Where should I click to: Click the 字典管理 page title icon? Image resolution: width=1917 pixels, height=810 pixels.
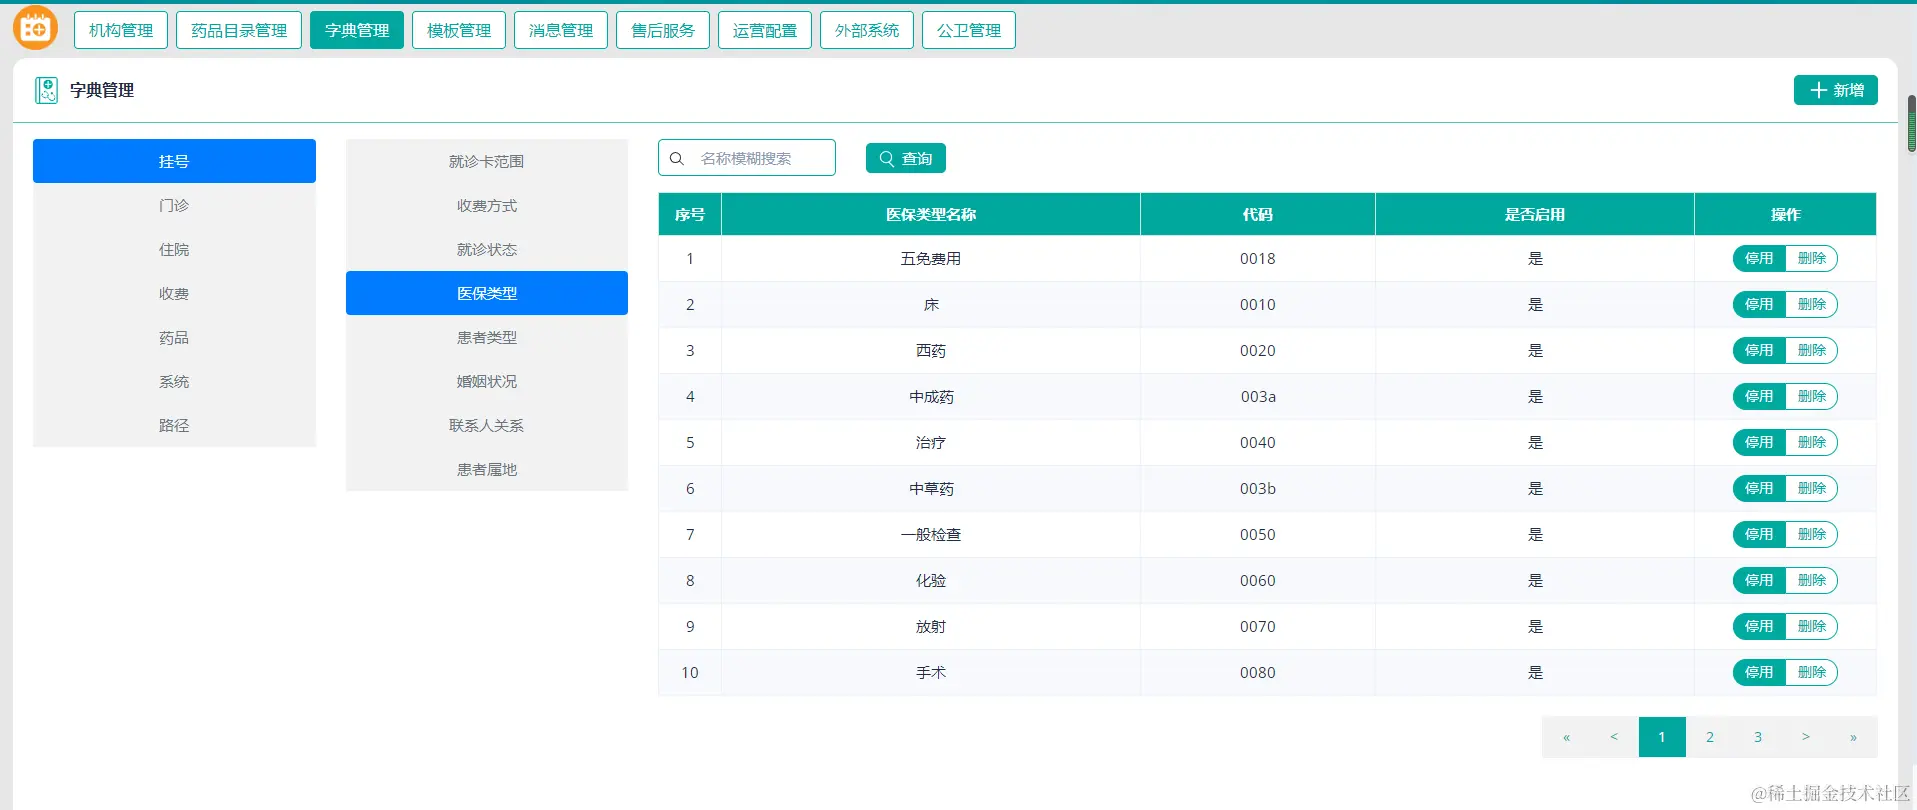point(46,90)
